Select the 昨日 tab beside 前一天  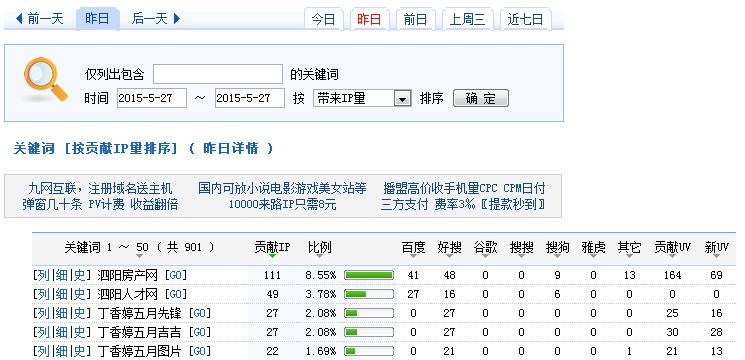(97, 19)
